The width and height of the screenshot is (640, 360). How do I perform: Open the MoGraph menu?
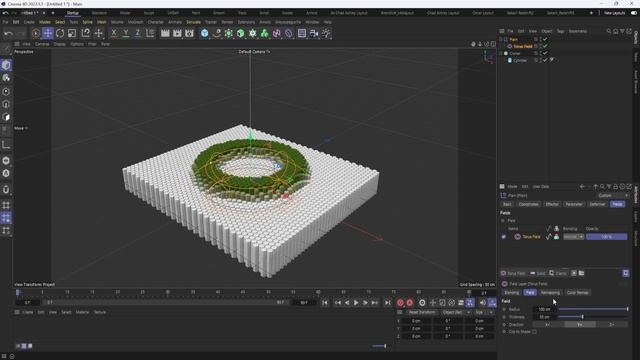click(136, 22)
